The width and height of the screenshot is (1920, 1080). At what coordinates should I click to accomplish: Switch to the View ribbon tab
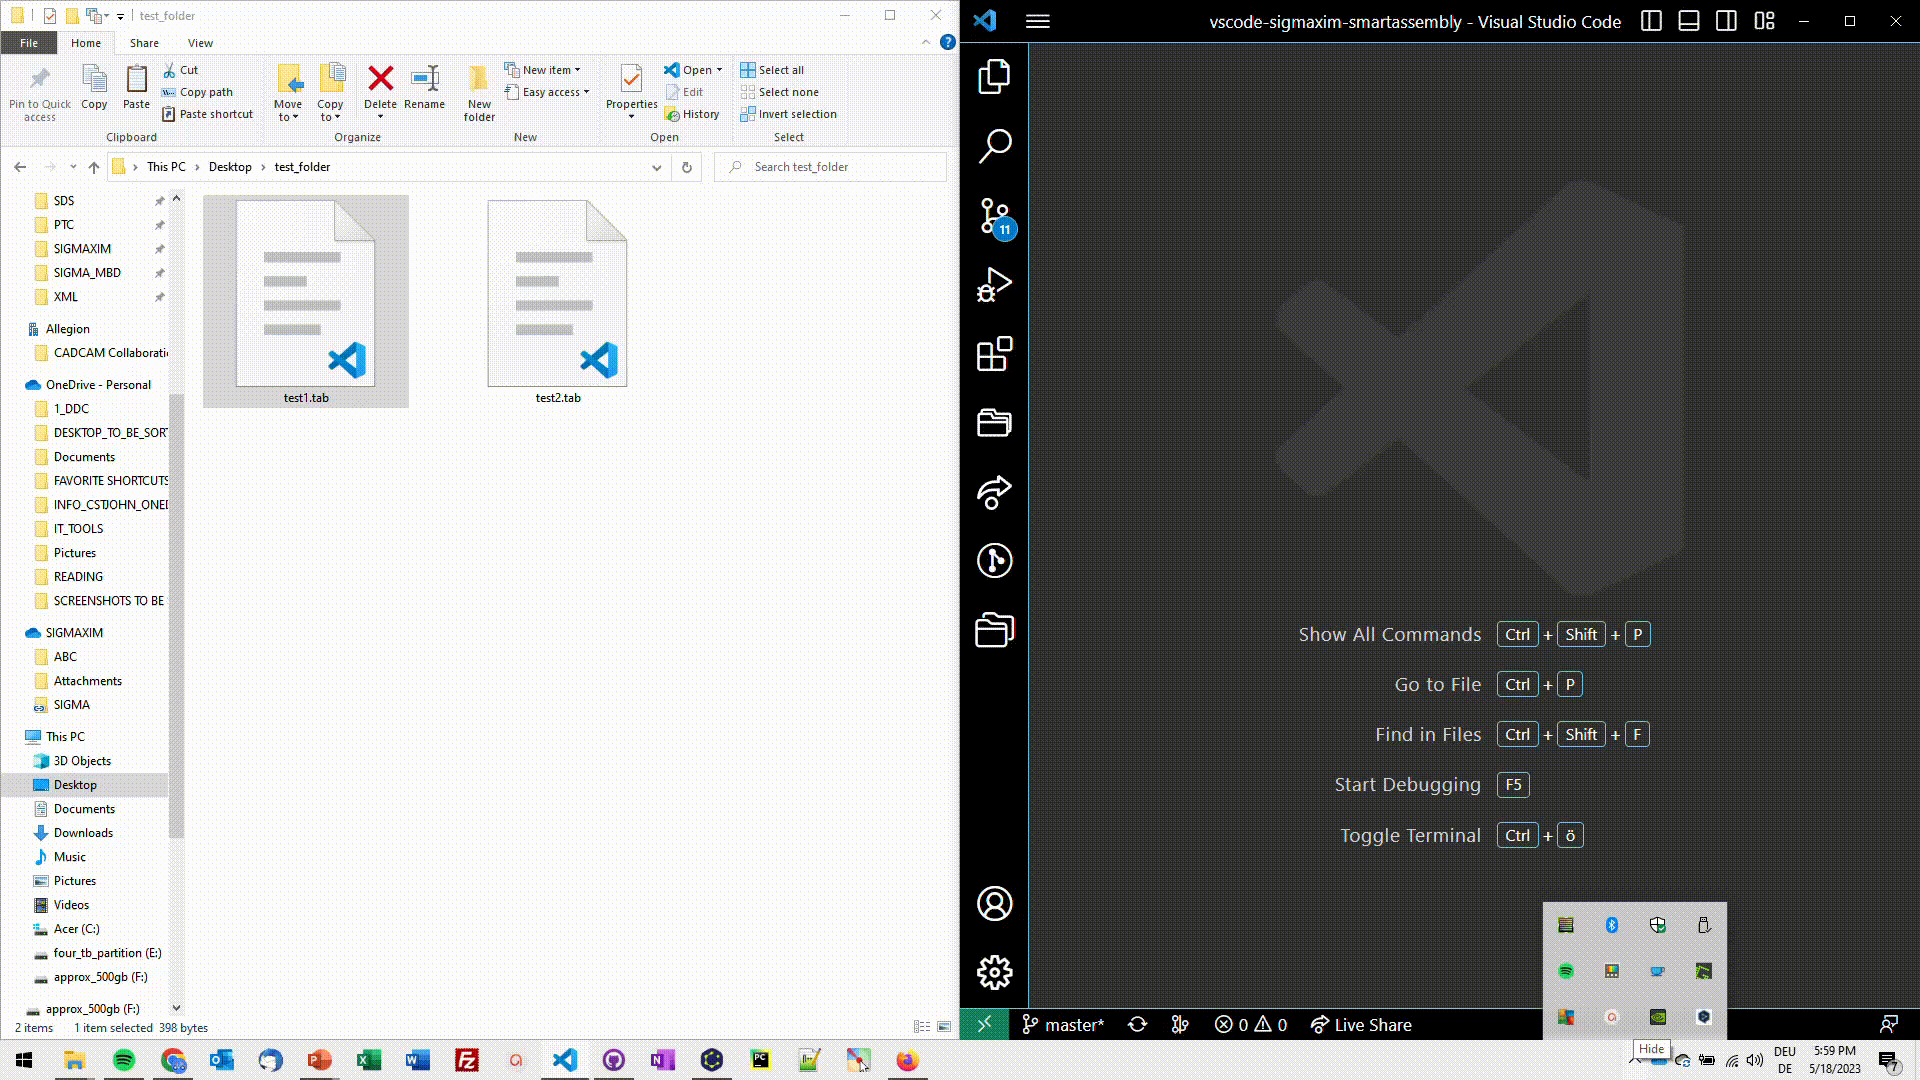(x=200, y=43)
